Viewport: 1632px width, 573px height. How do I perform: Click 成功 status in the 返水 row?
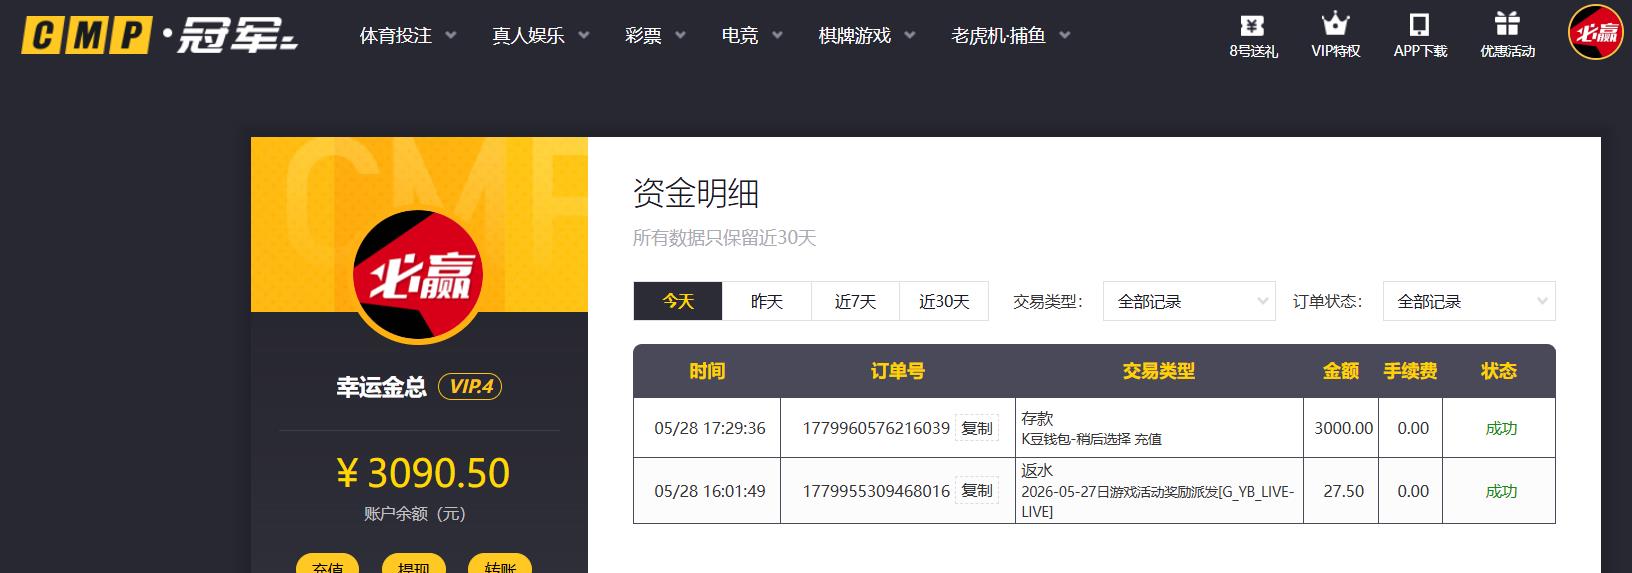1501,491
